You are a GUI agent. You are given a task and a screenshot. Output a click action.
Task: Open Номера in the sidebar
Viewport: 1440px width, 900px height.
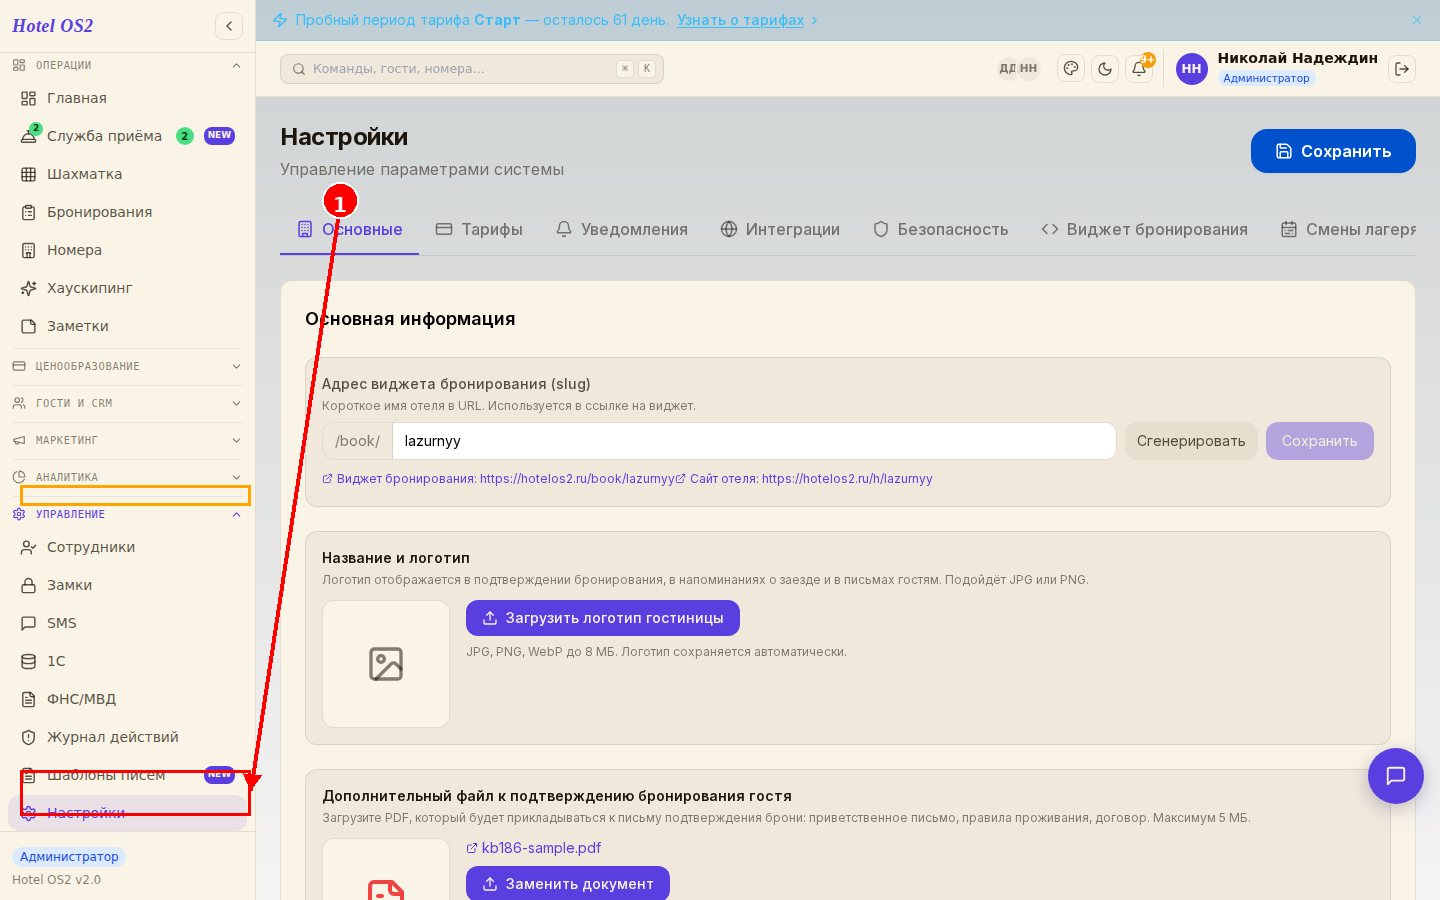[127, 250]
